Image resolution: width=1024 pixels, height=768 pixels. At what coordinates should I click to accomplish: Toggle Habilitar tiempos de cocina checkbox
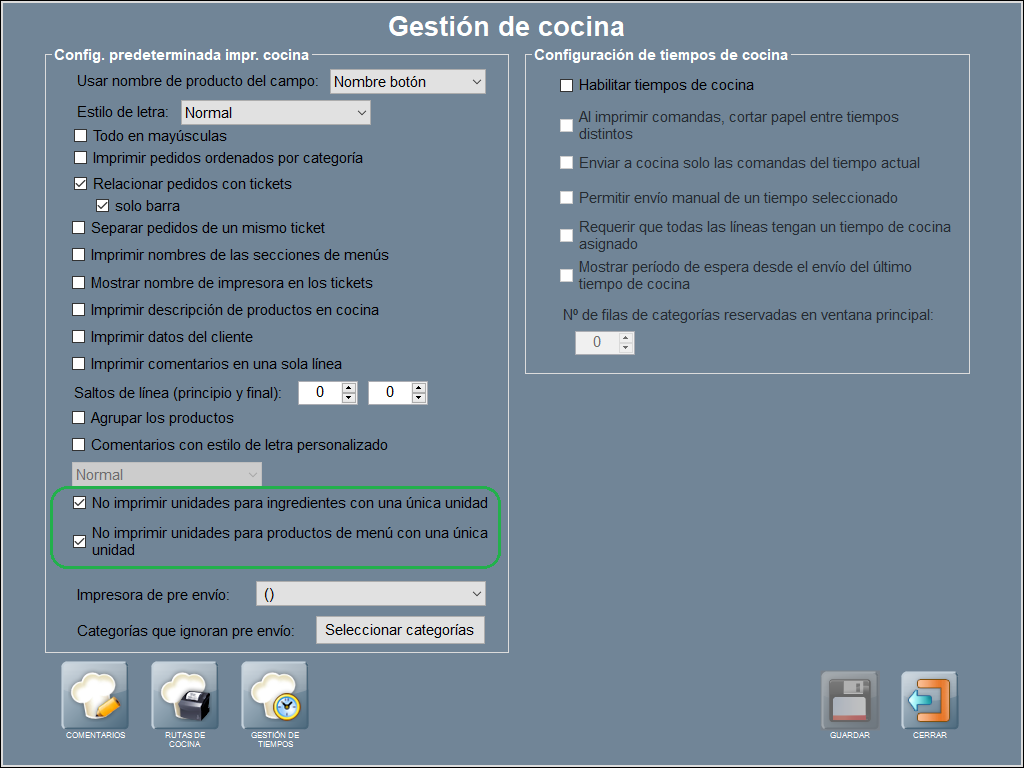click(x=567, y=86)
